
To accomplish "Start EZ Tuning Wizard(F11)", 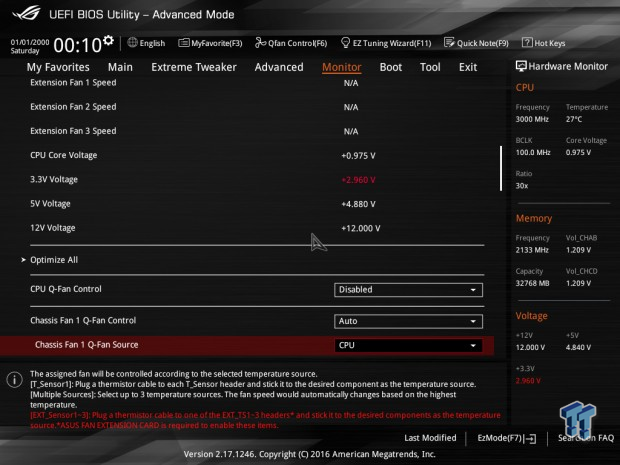I will pyautogui.click(x=386, y=43).
